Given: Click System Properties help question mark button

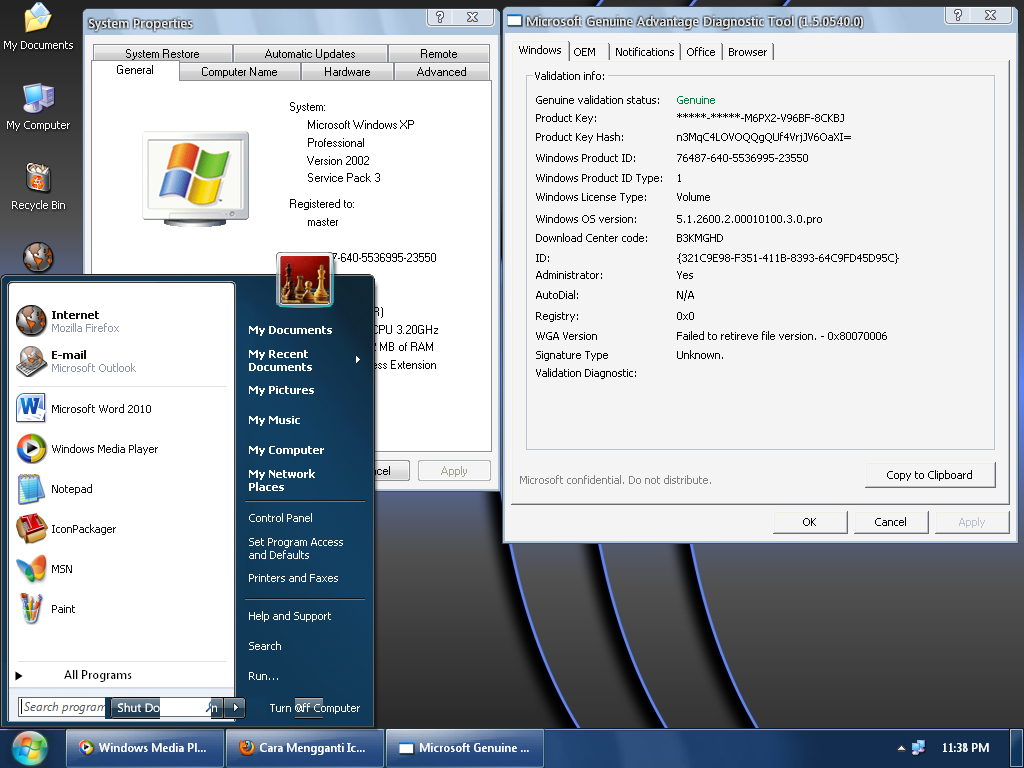Looking at the screenshot, I should (440, 18).
